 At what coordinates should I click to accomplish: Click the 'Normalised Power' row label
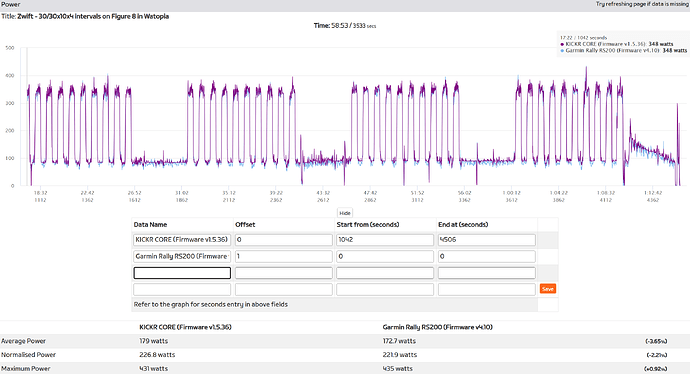pos(29,355)
